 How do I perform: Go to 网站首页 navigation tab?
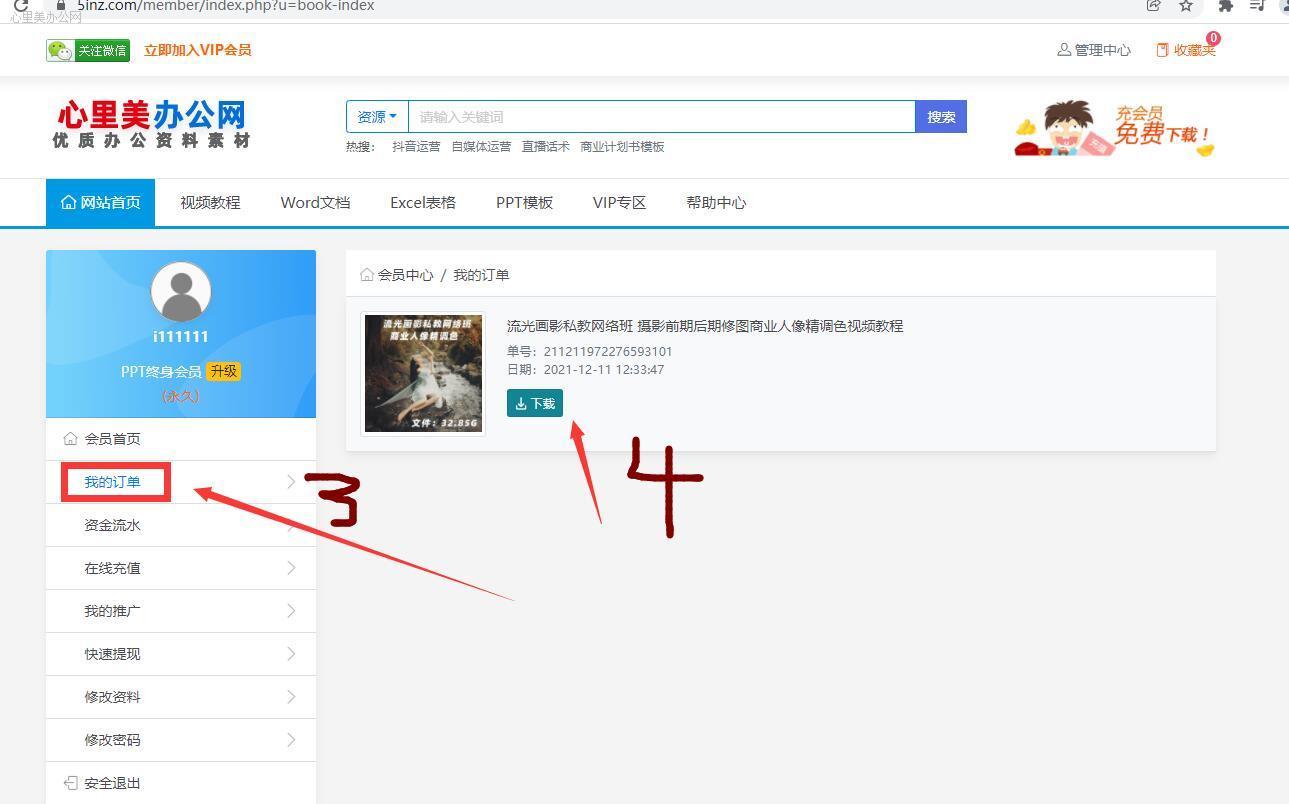[x=101, y=203]
